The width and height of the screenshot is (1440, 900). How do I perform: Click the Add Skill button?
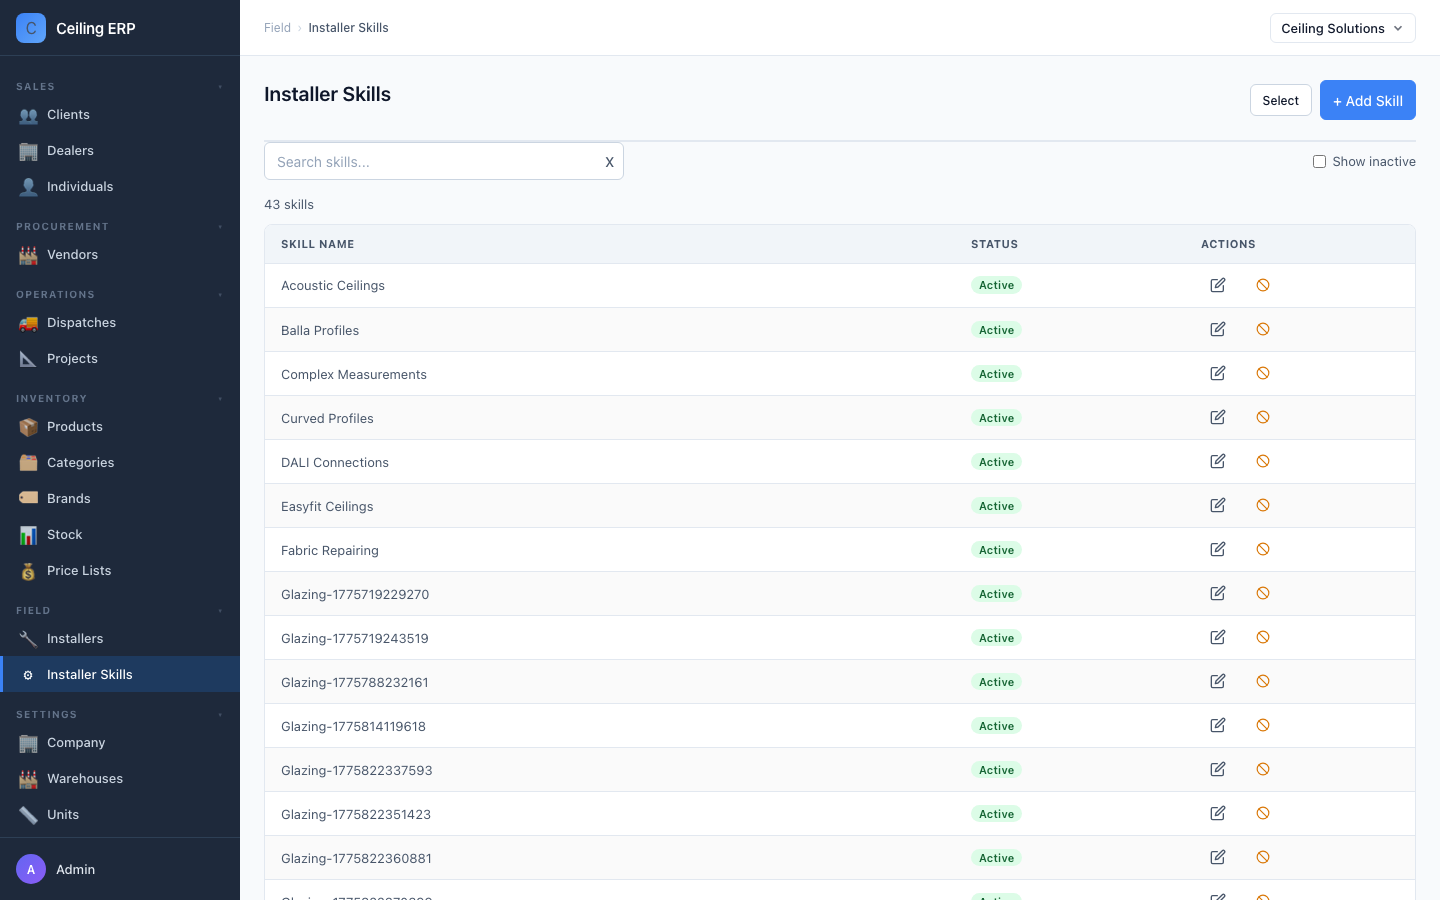pos(1367,100)
